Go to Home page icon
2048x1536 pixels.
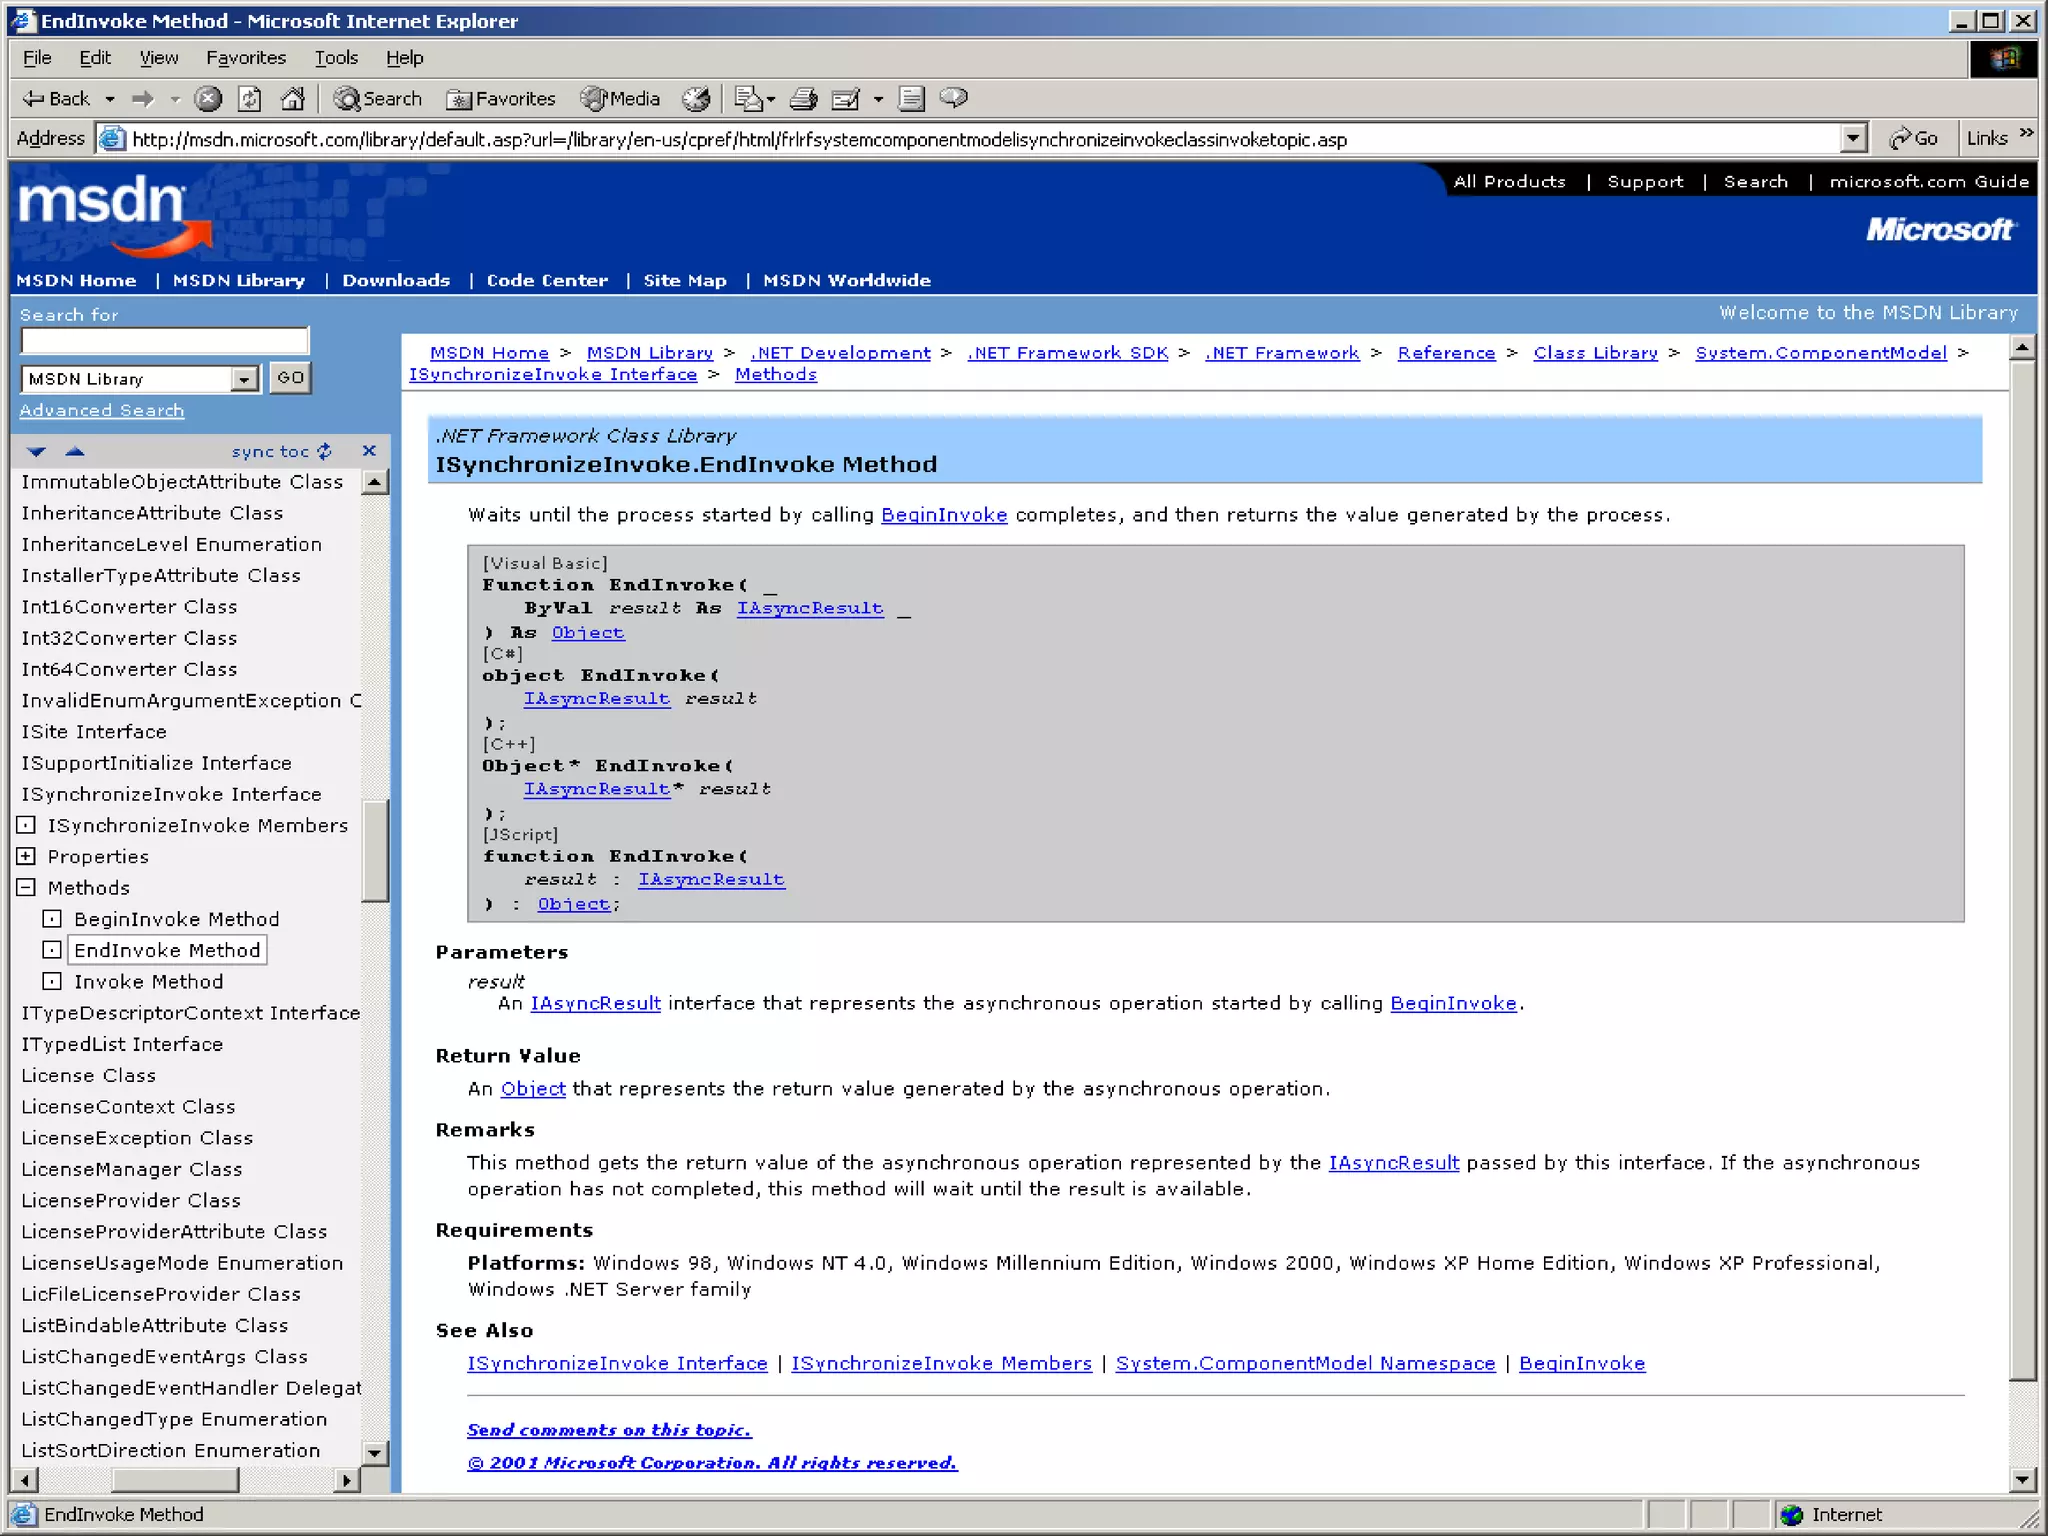click(x=292, y=98)
